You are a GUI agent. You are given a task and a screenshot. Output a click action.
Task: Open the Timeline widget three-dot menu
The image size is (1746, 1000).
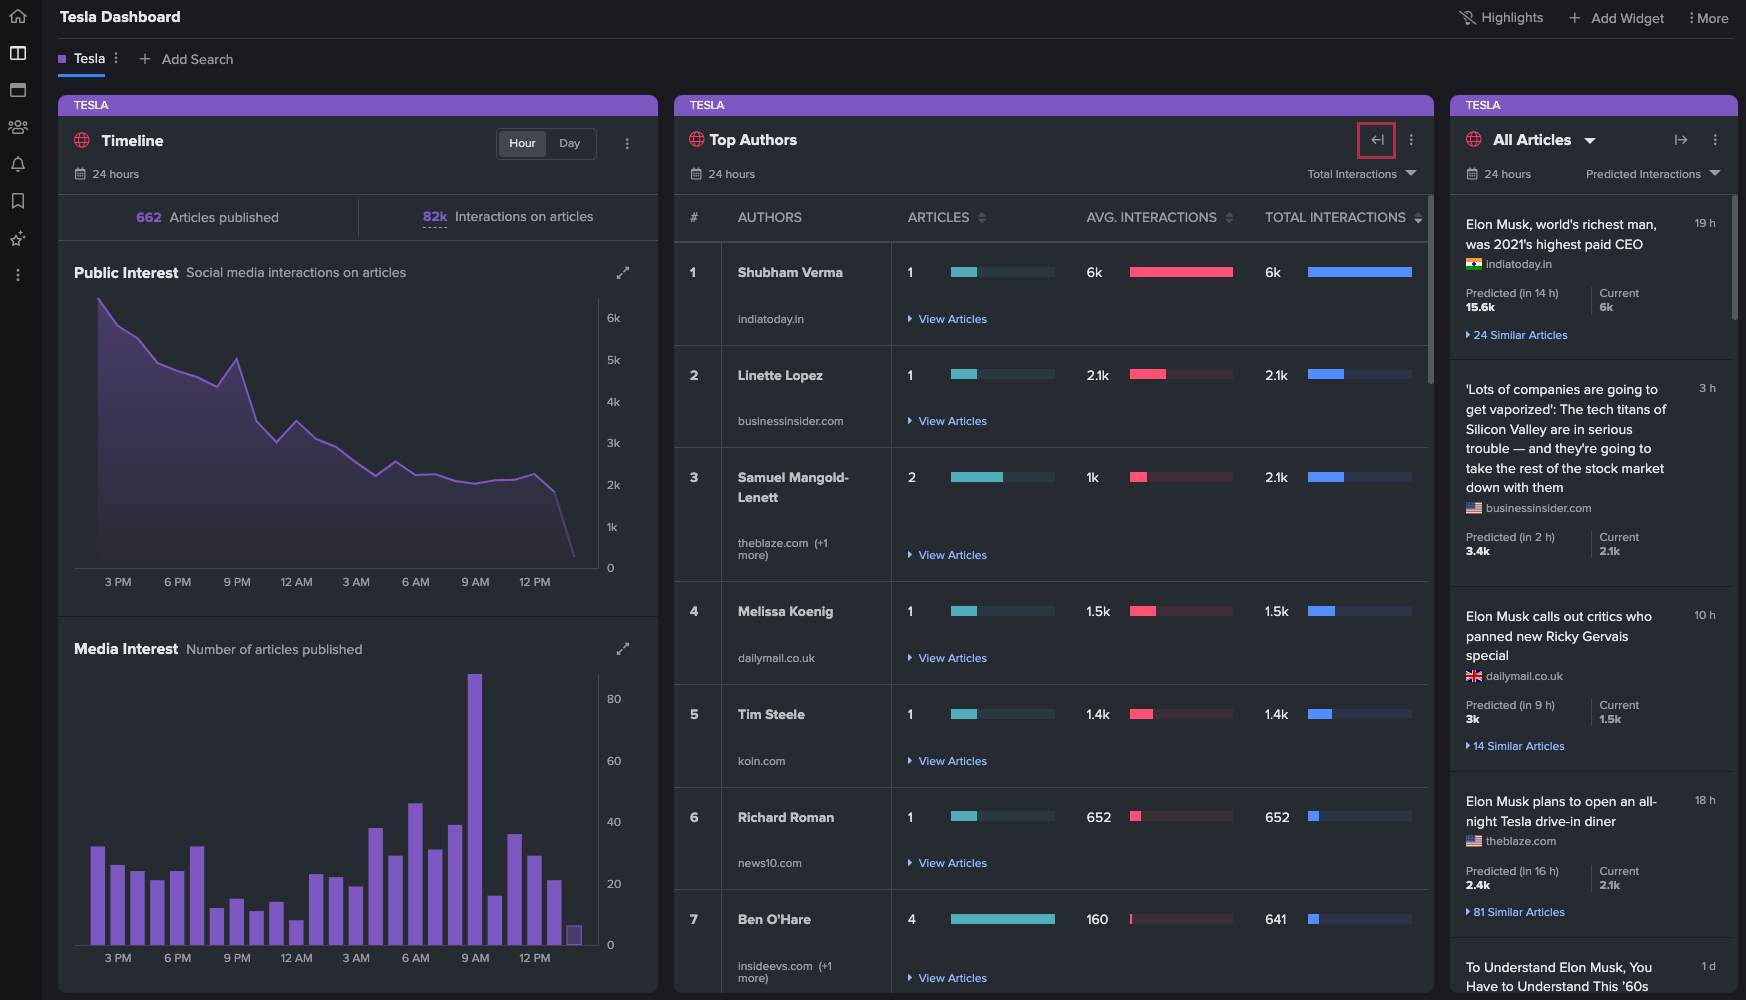pyautogui.click(x=627, y=144)
